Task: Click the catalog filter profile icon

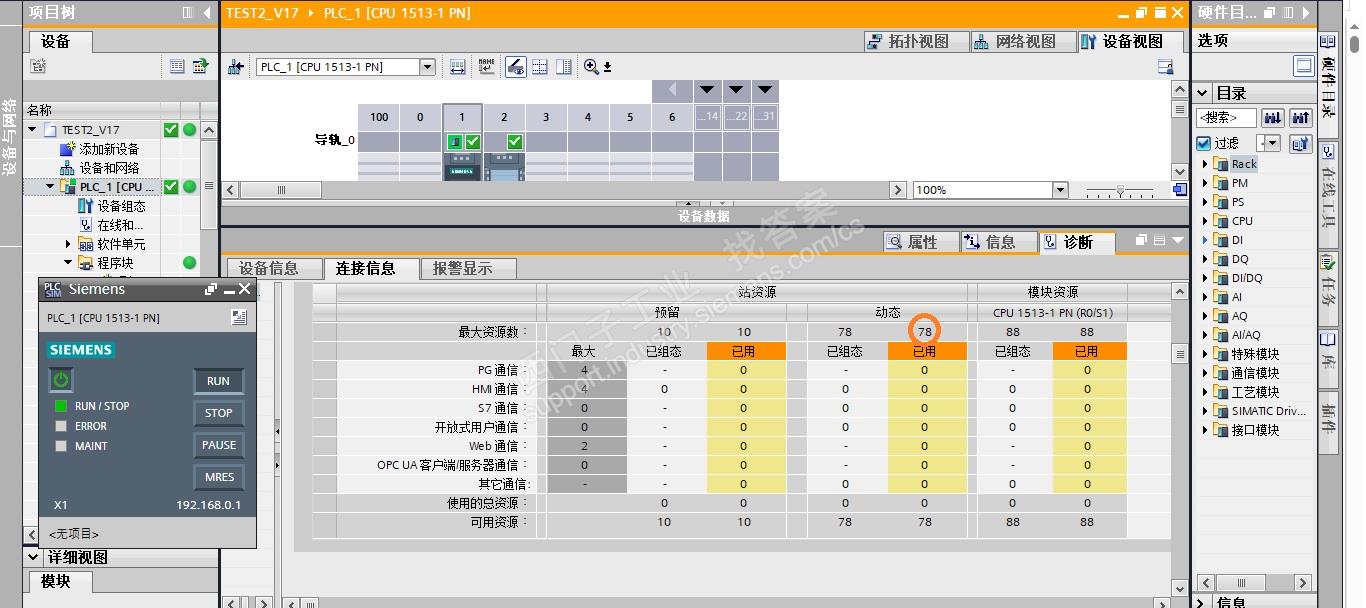Action: [1300, 143]
